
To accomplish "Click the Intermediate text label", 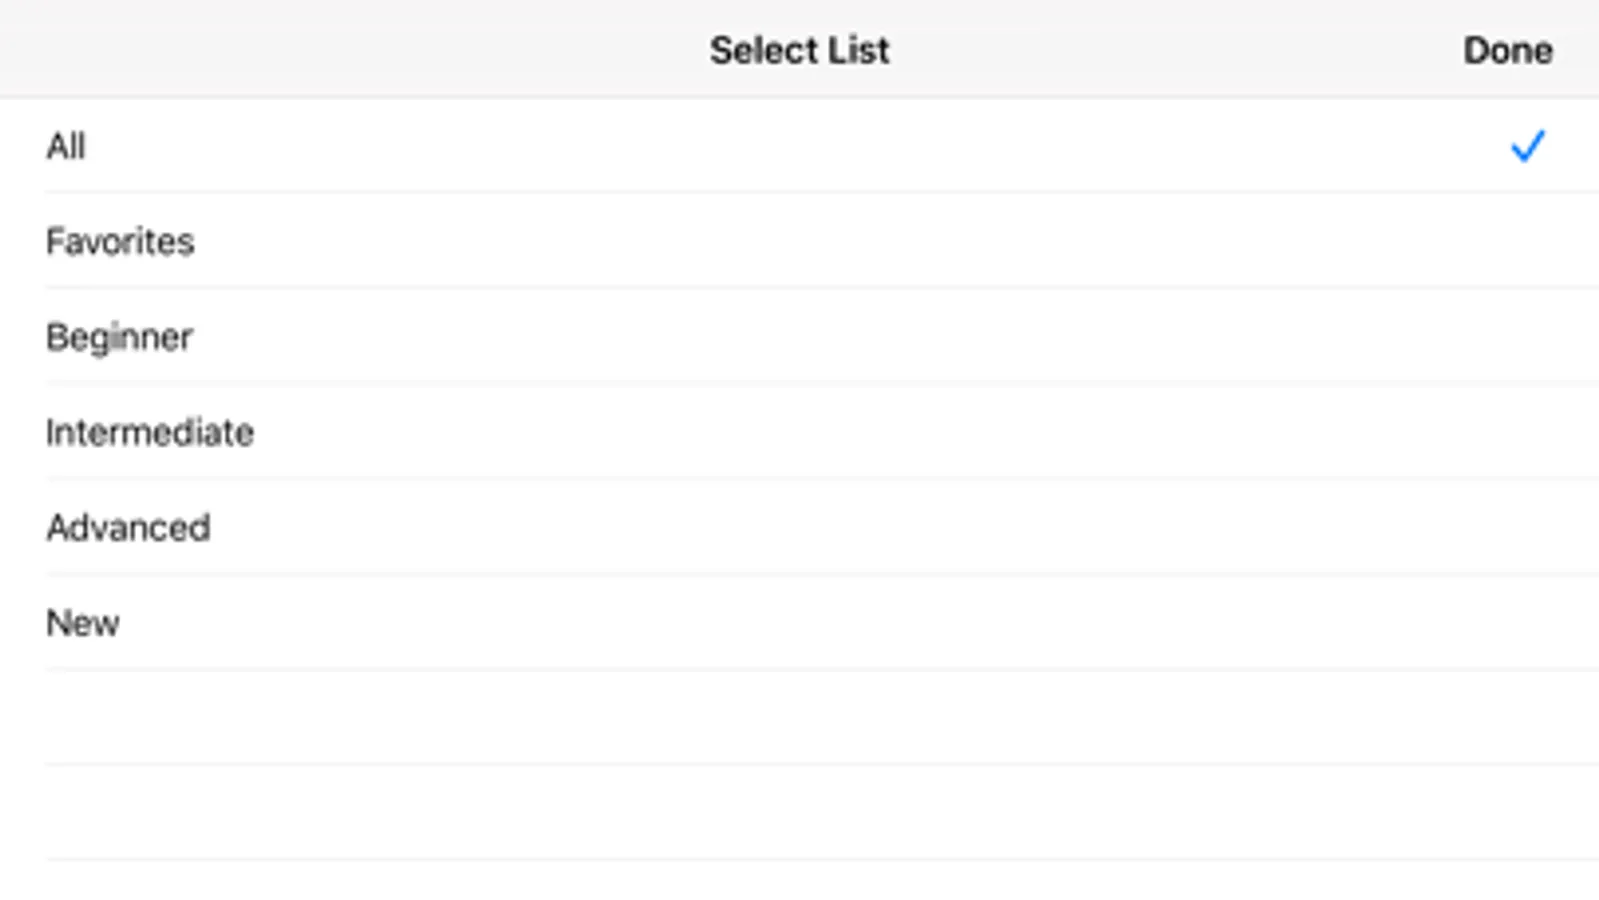I will (x=150, y=432).
